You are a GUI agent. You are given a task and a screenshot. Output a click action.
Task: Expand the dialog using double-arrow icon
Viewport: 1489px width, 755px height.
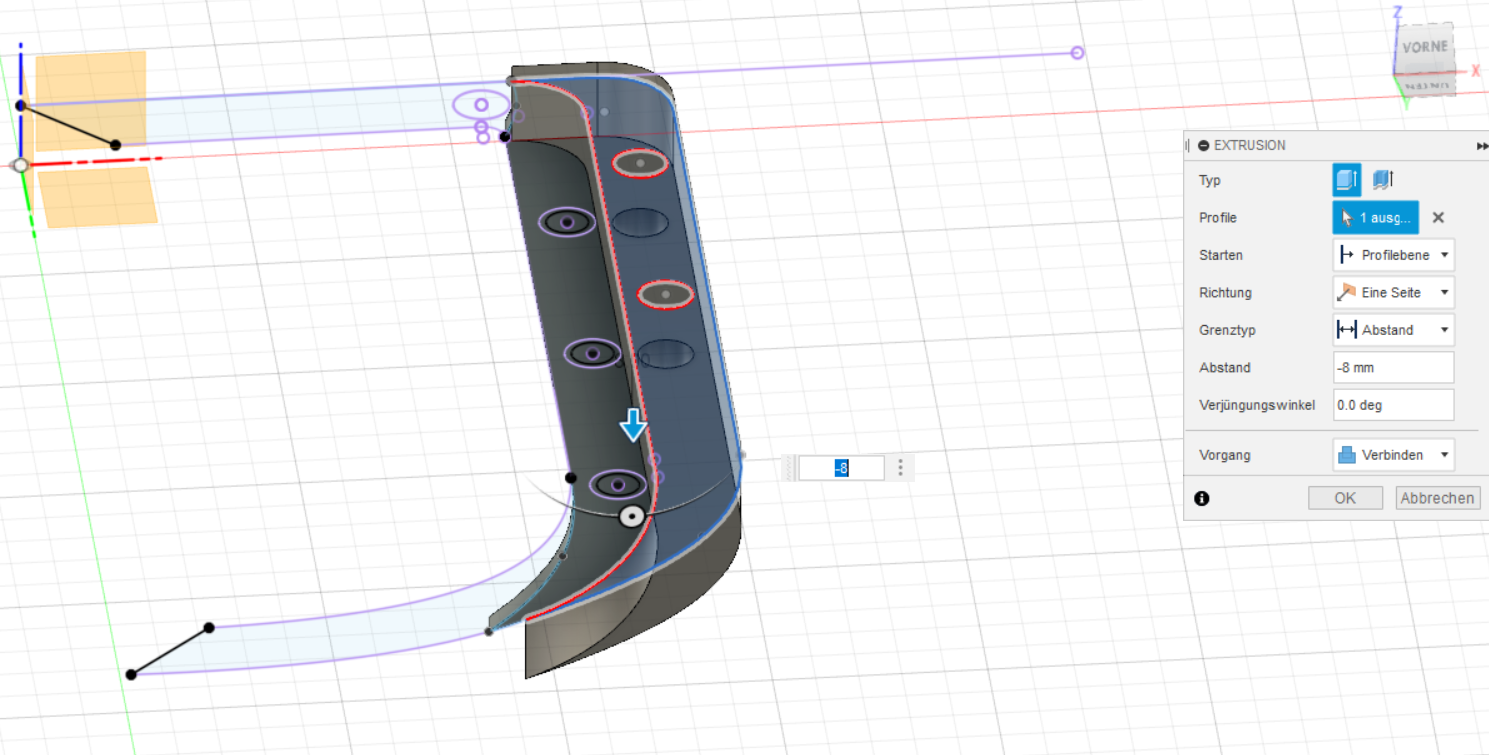click(1481, 146)
